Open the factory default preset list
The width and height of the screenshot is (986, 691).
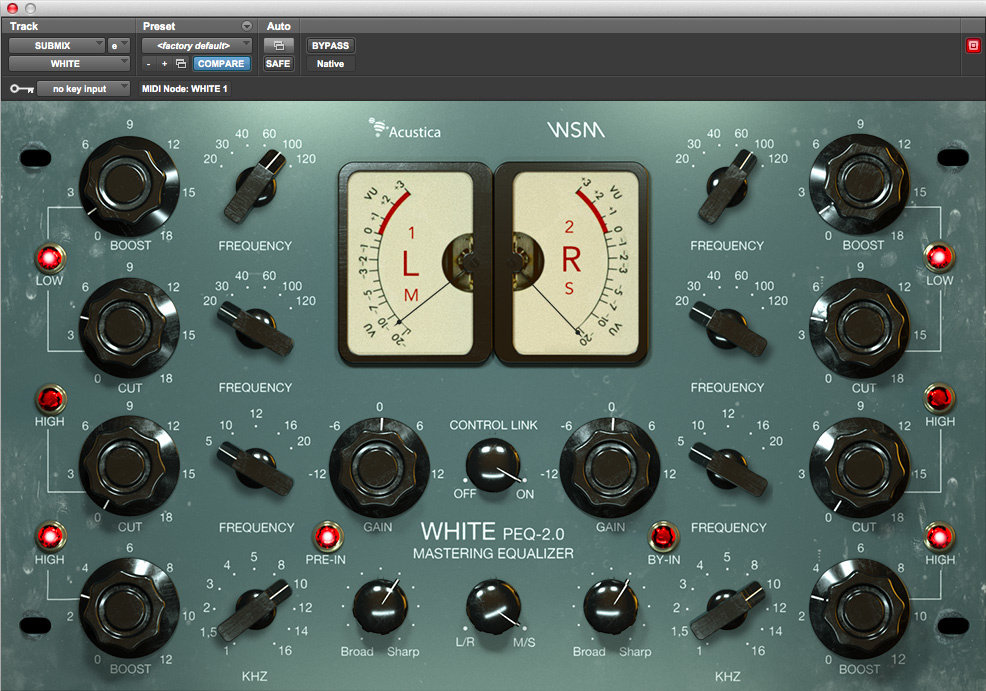click(x=197, y=45)
